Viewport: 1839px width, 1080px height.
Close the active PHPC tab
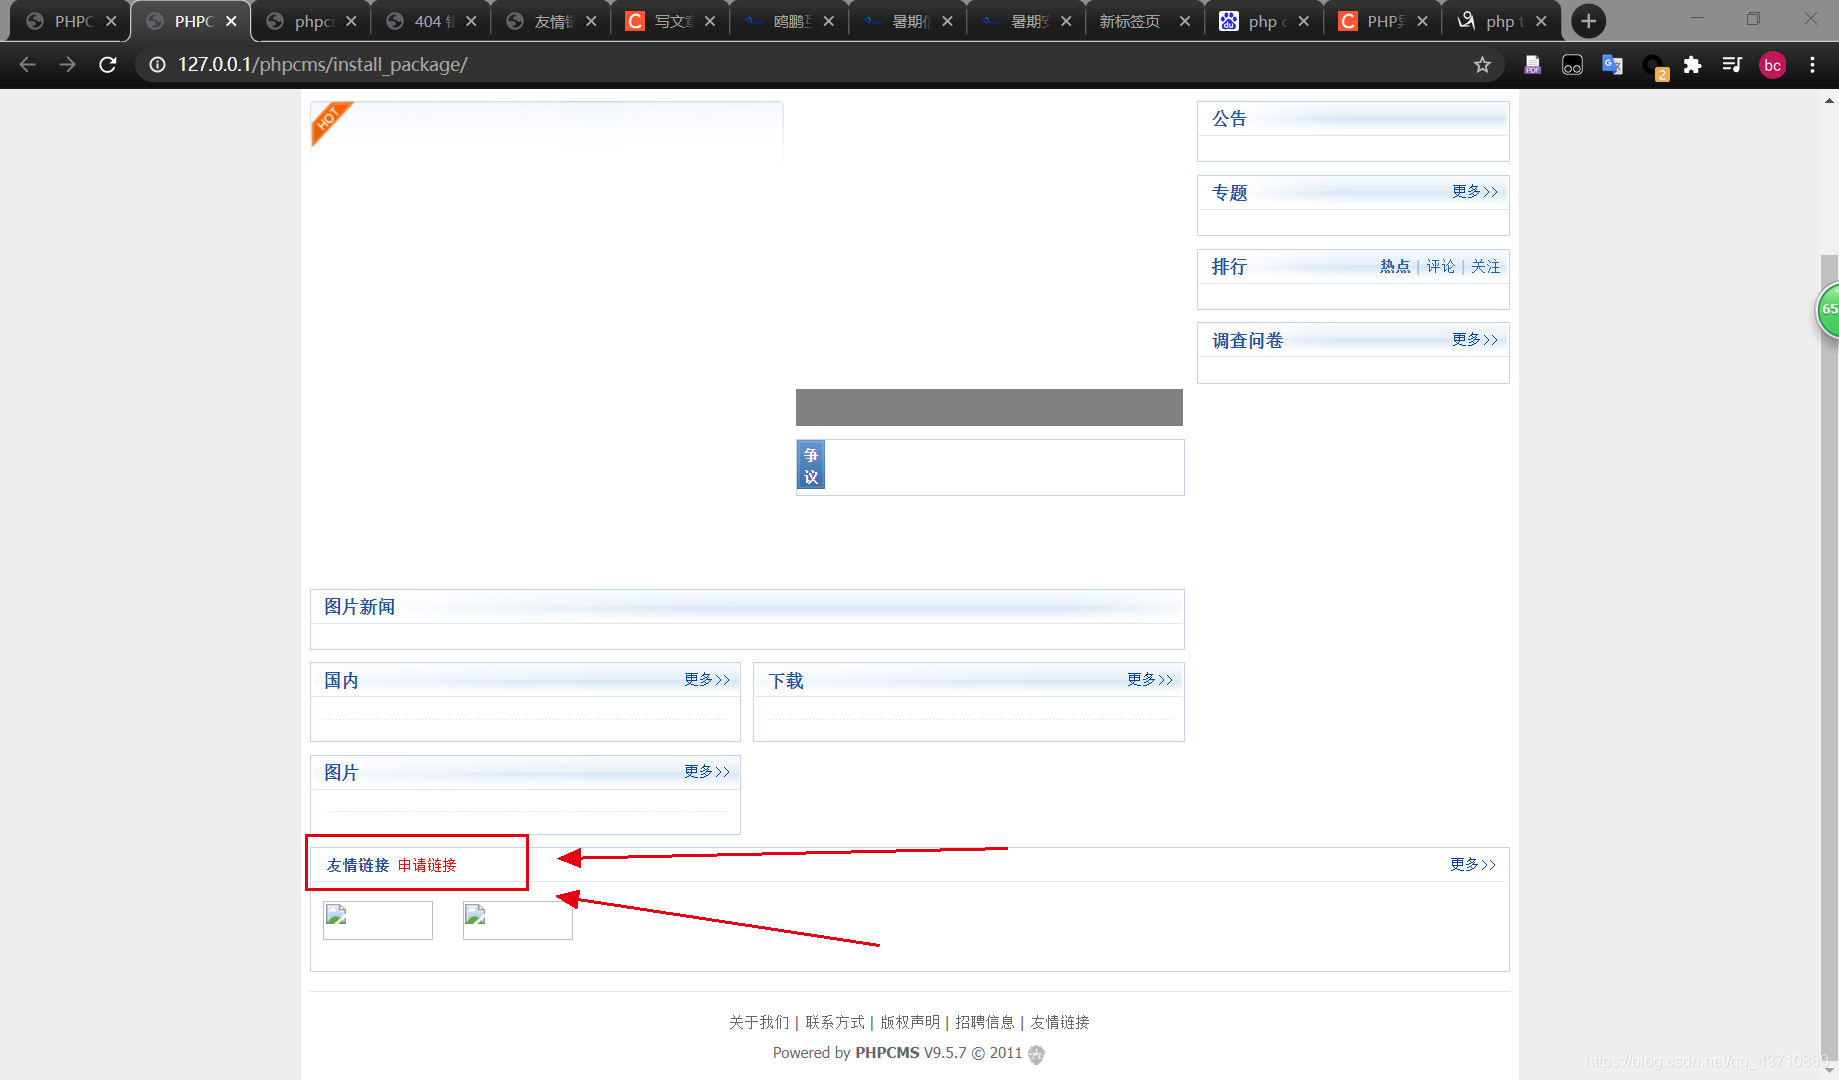(x=231, y=21)
